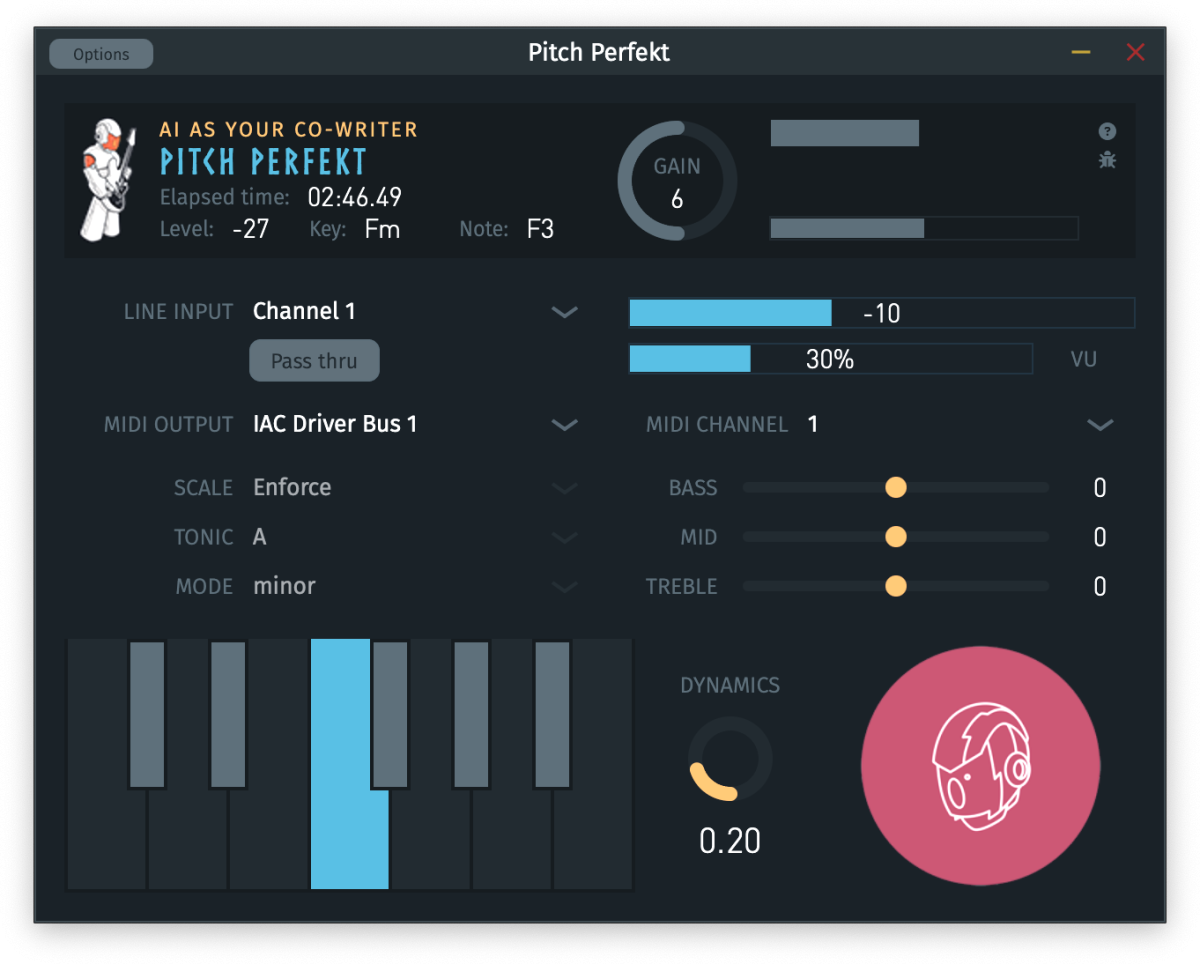Image resolution: width=1200 pixels, height=964 pixels.
Task: Click the large red robot head button
Action: (981, 765)
